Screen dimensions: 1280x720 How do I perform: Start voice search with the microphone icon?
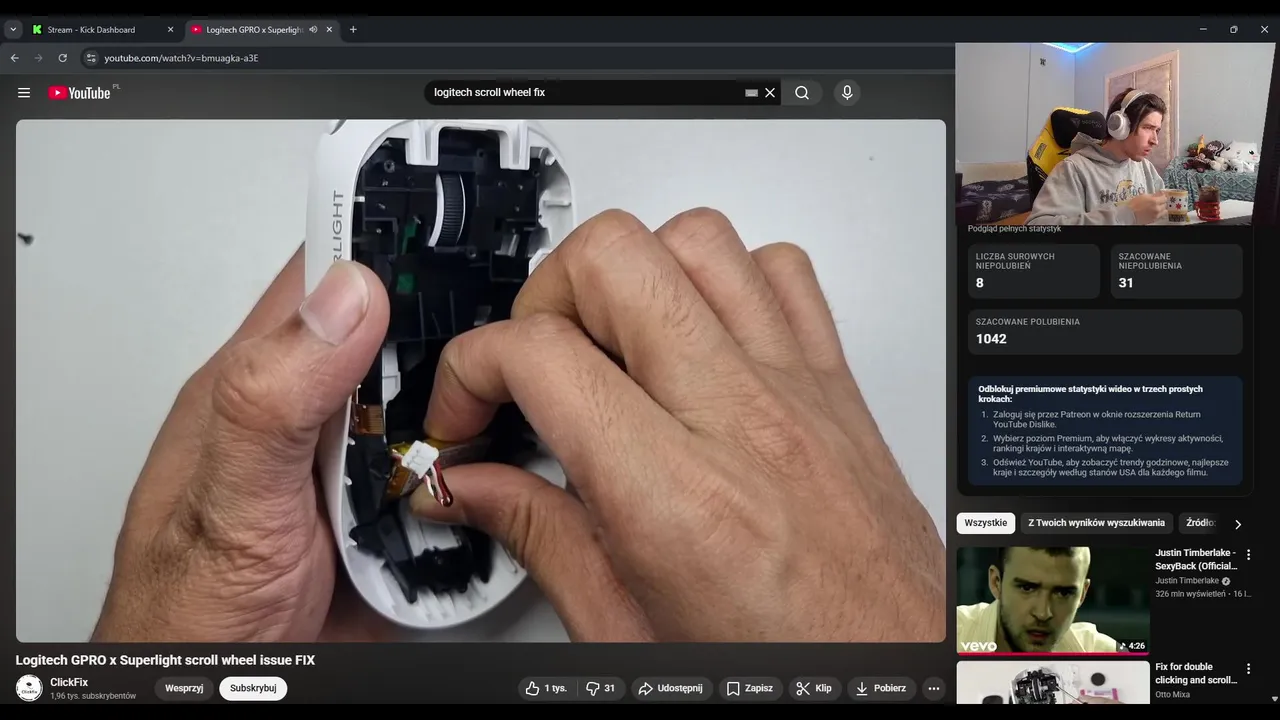click(847, 93)
